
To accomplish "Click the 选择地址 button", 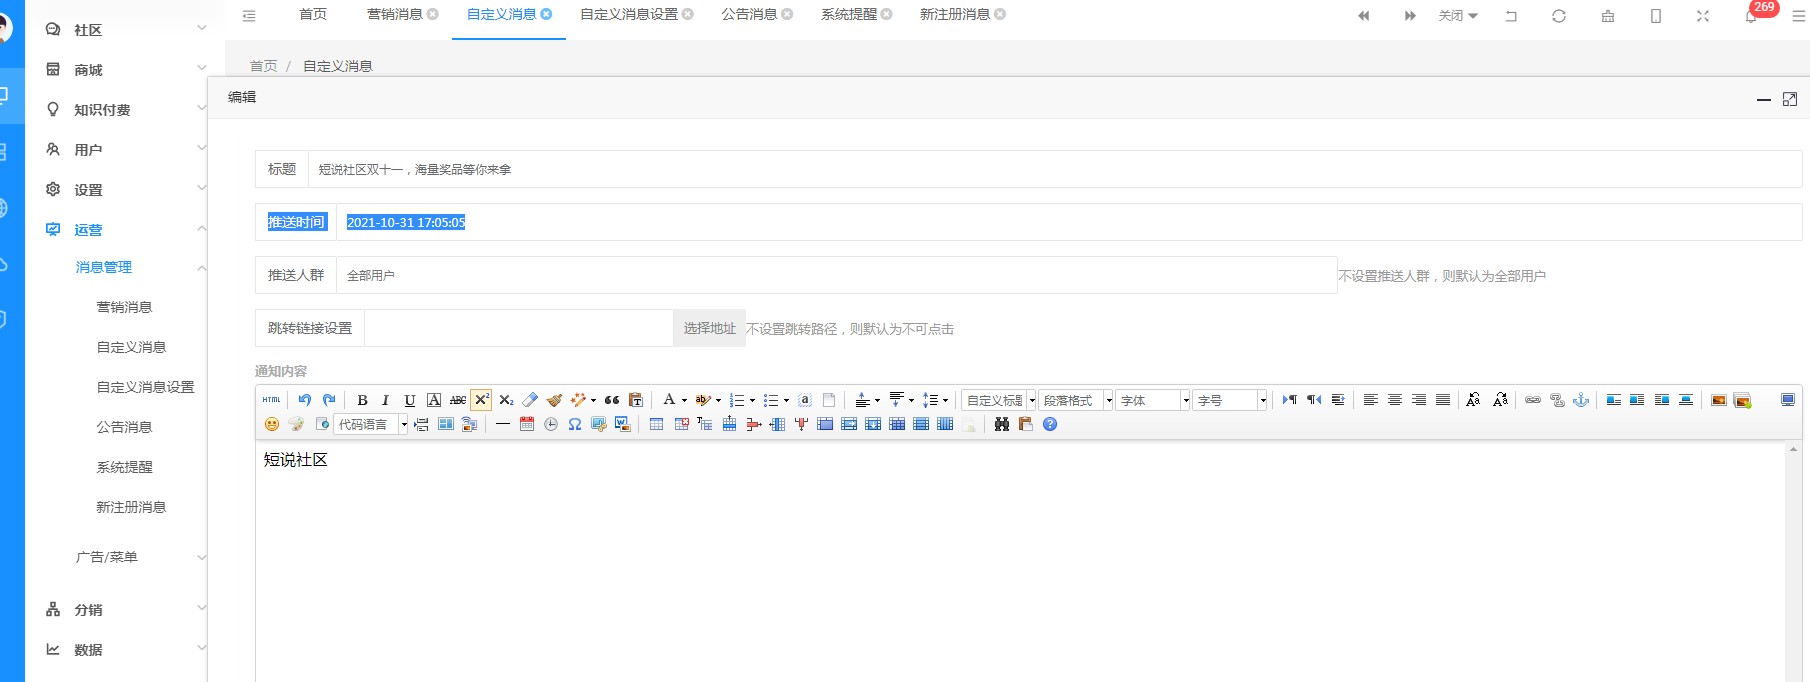I will (709, 328).
